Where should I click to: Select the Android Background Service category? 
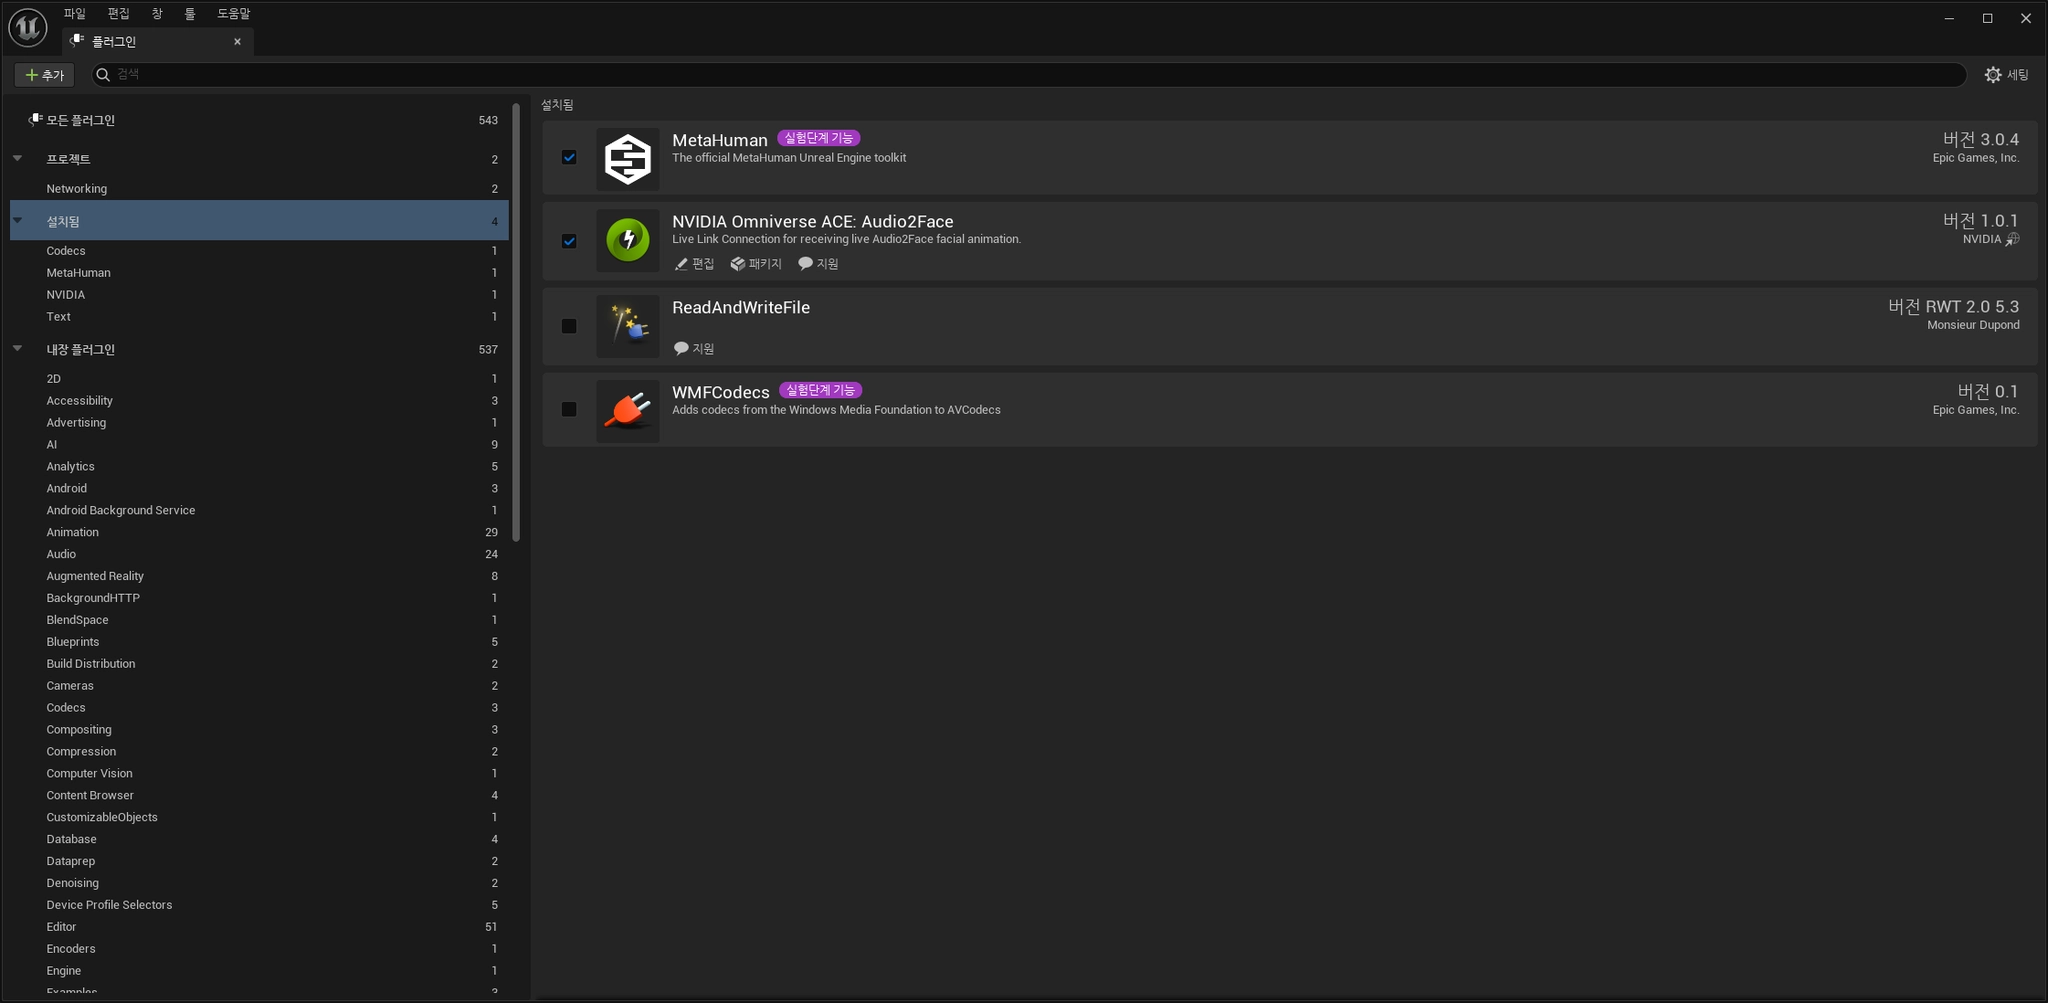coord(259,511)
